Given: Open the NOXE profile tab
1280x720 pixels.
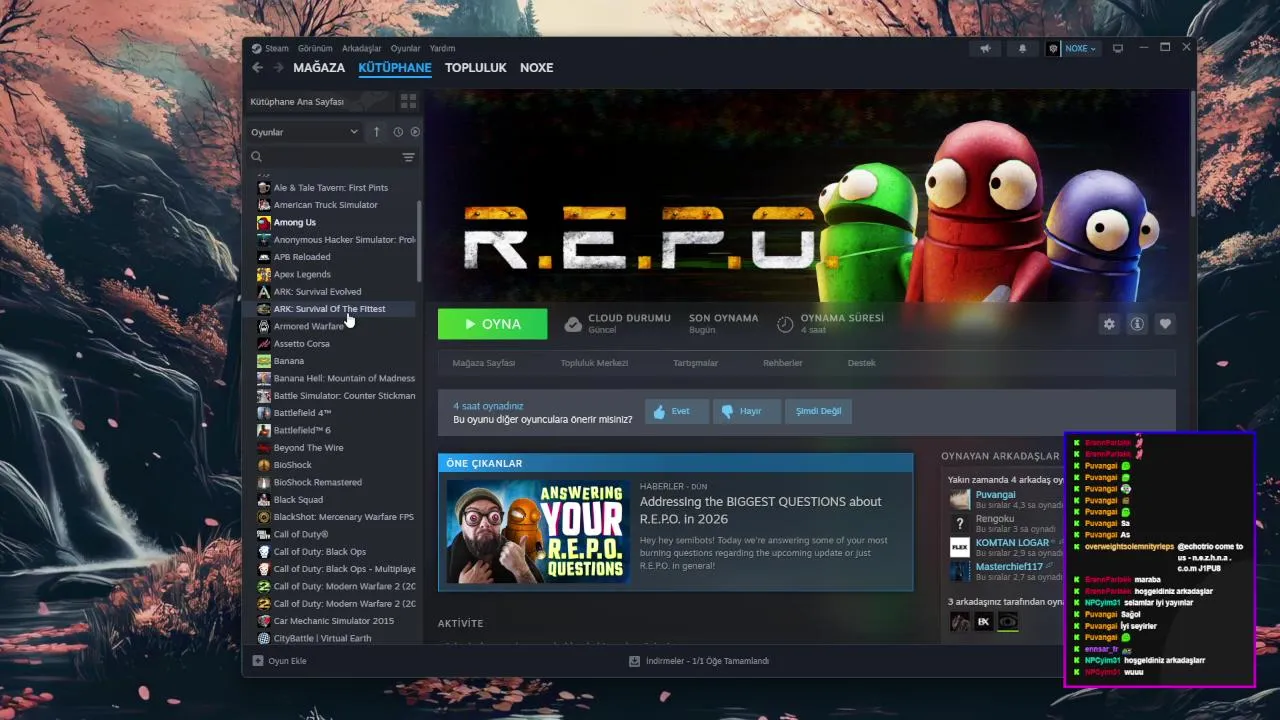Looking at the screenshot, I should click(x=537, y=68).
